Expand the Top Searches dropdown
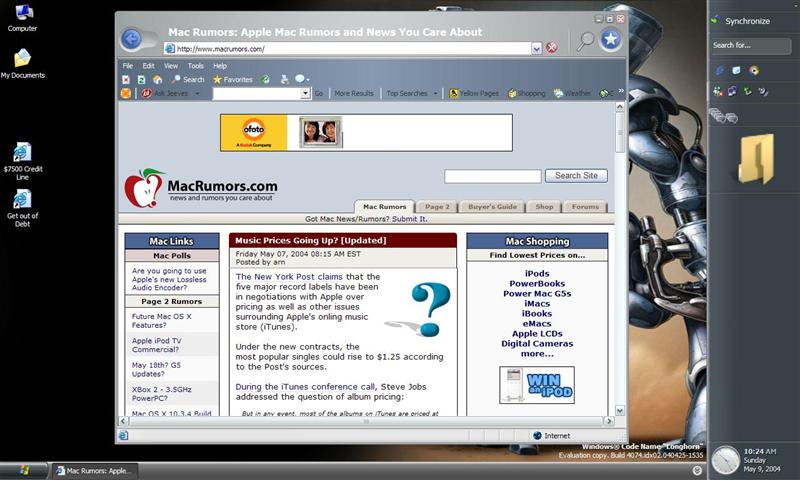Viewport: 800px width, 480px height. click(435, 93)
